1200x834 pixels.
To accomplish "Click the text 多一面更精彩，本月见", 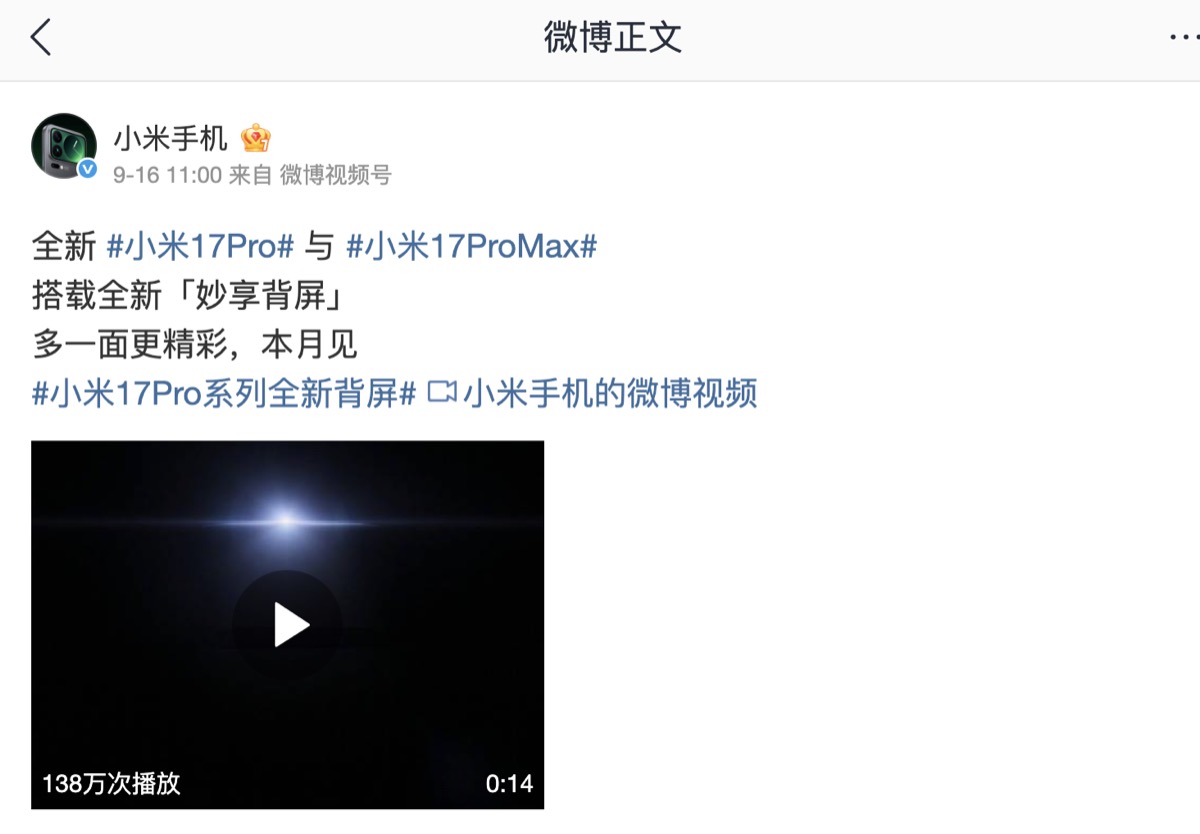I will point(195,345).
